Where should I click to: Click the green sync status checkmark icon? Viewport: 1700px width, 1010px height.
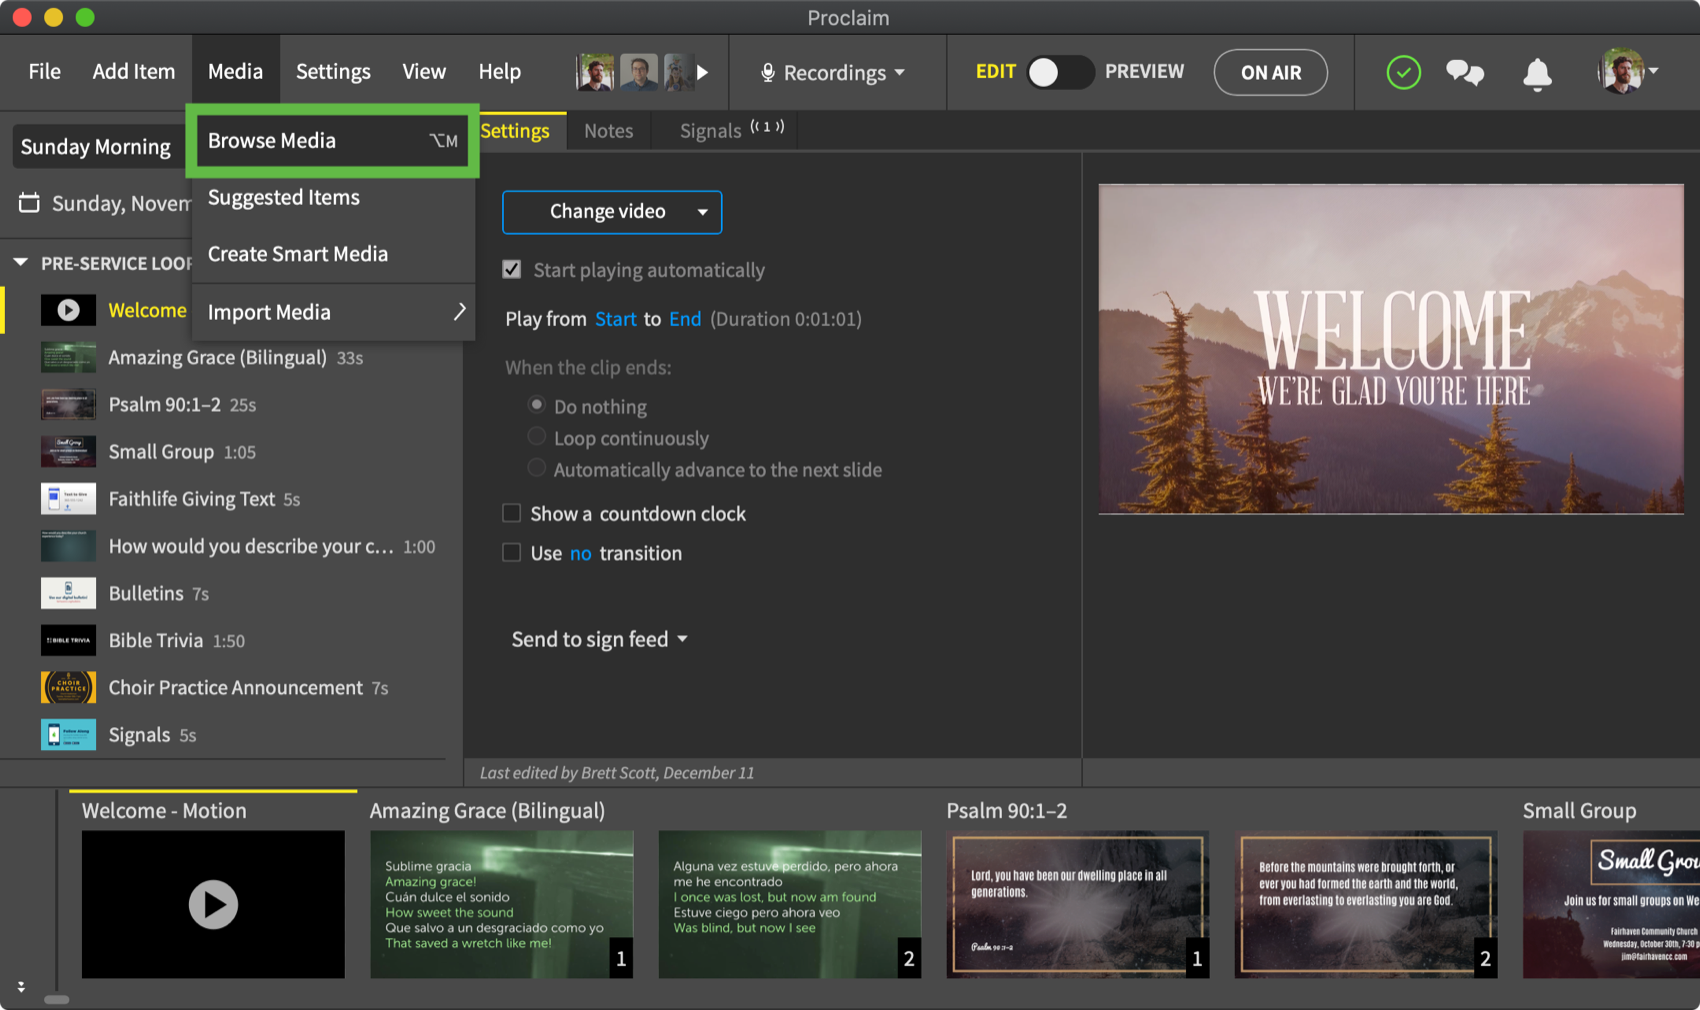[x=1403, y=72]
